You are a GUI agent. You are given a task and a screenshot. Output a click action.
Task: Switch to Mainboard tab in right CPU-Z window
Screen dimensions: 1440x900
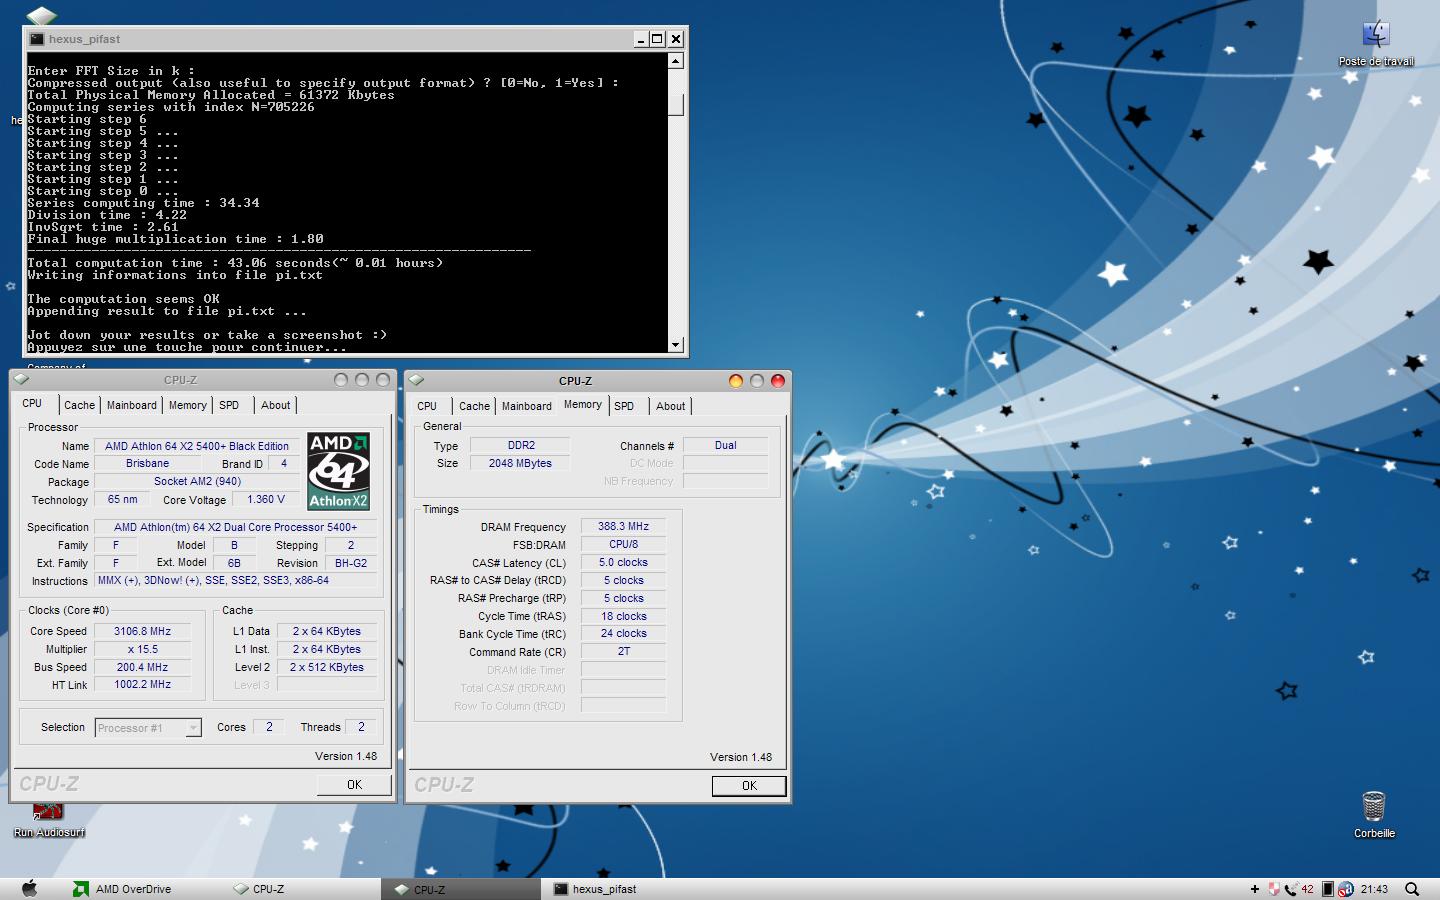(527, 406)
